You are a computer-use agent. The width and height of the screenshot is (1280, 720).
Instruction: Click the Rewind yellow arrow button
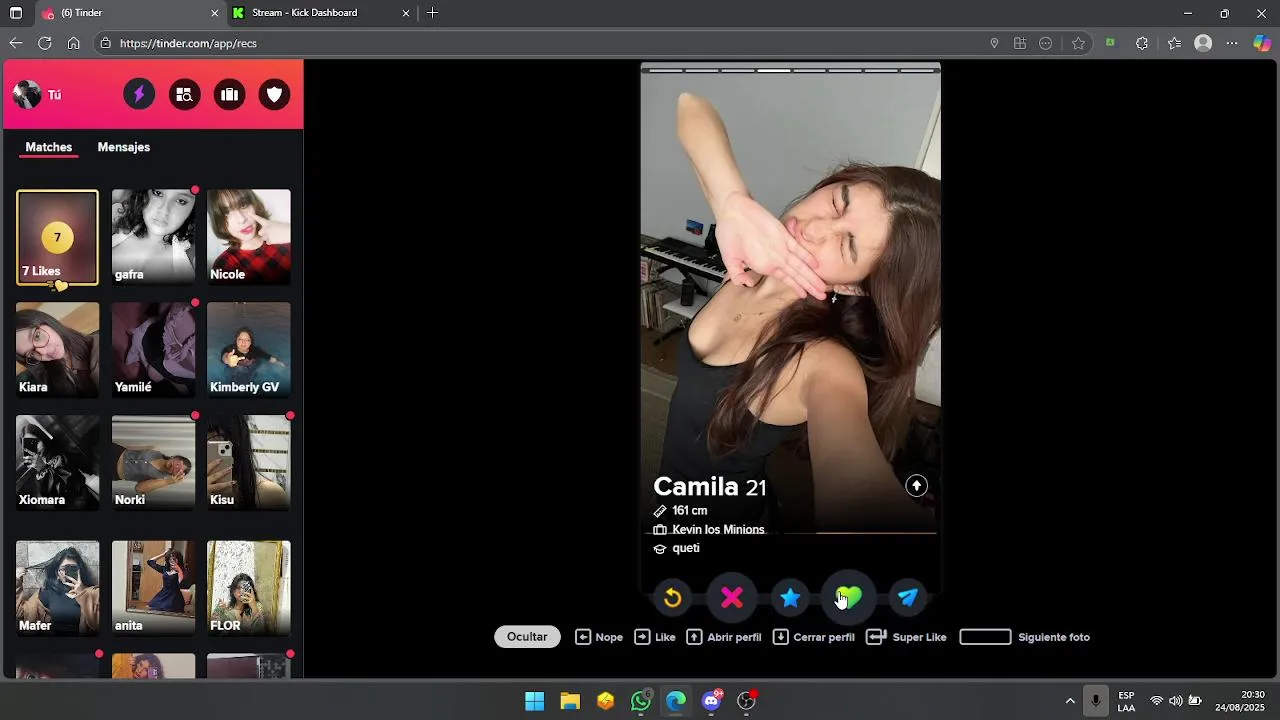672,598
